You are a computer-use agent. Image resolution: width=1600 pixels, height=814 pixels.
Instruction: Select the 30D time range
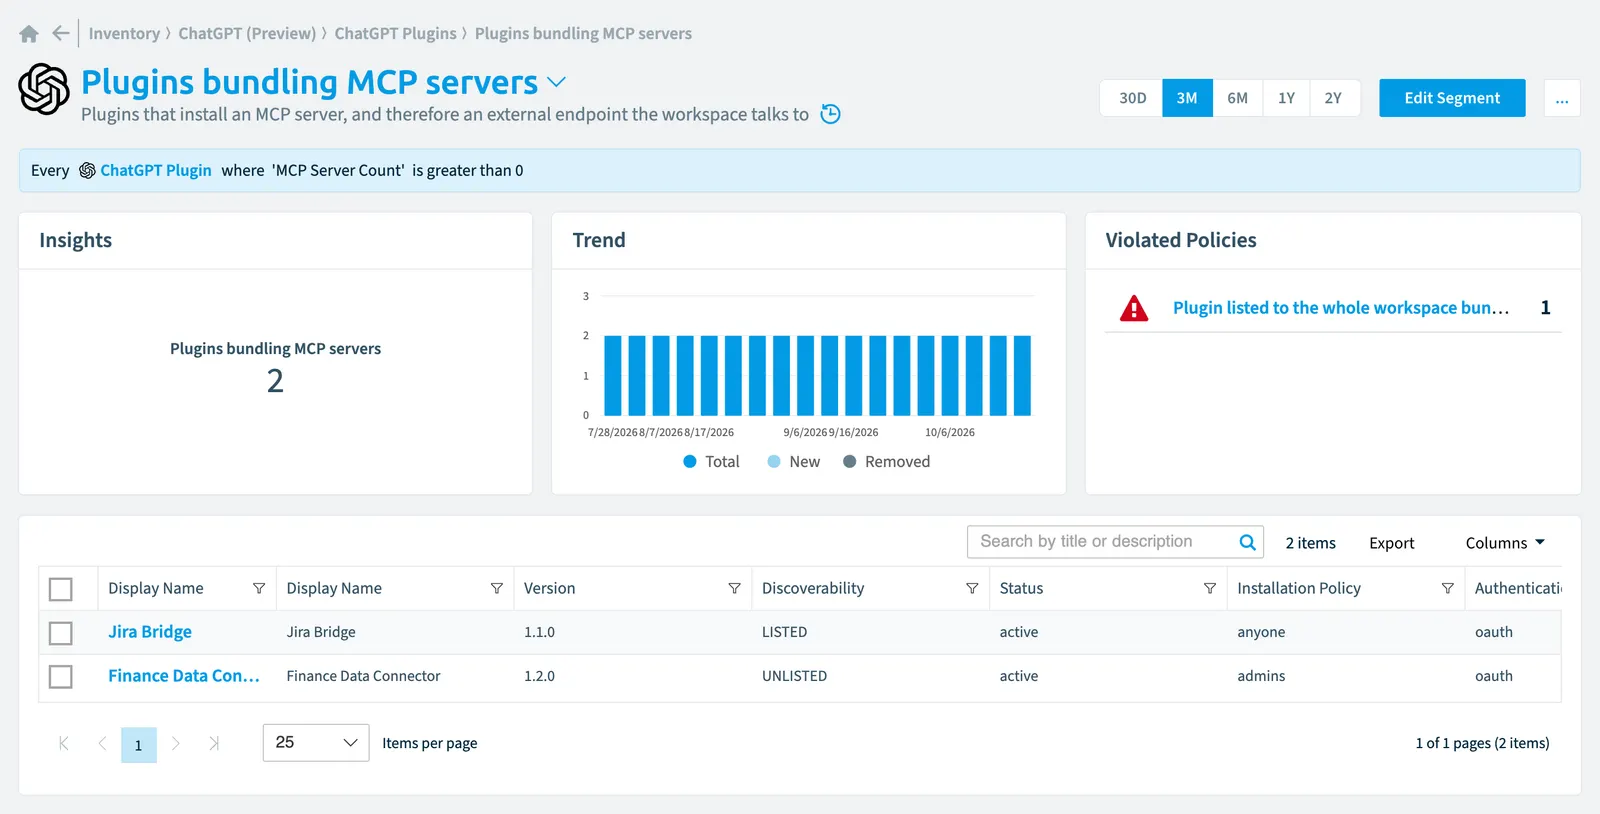[x=1132, y=98]
